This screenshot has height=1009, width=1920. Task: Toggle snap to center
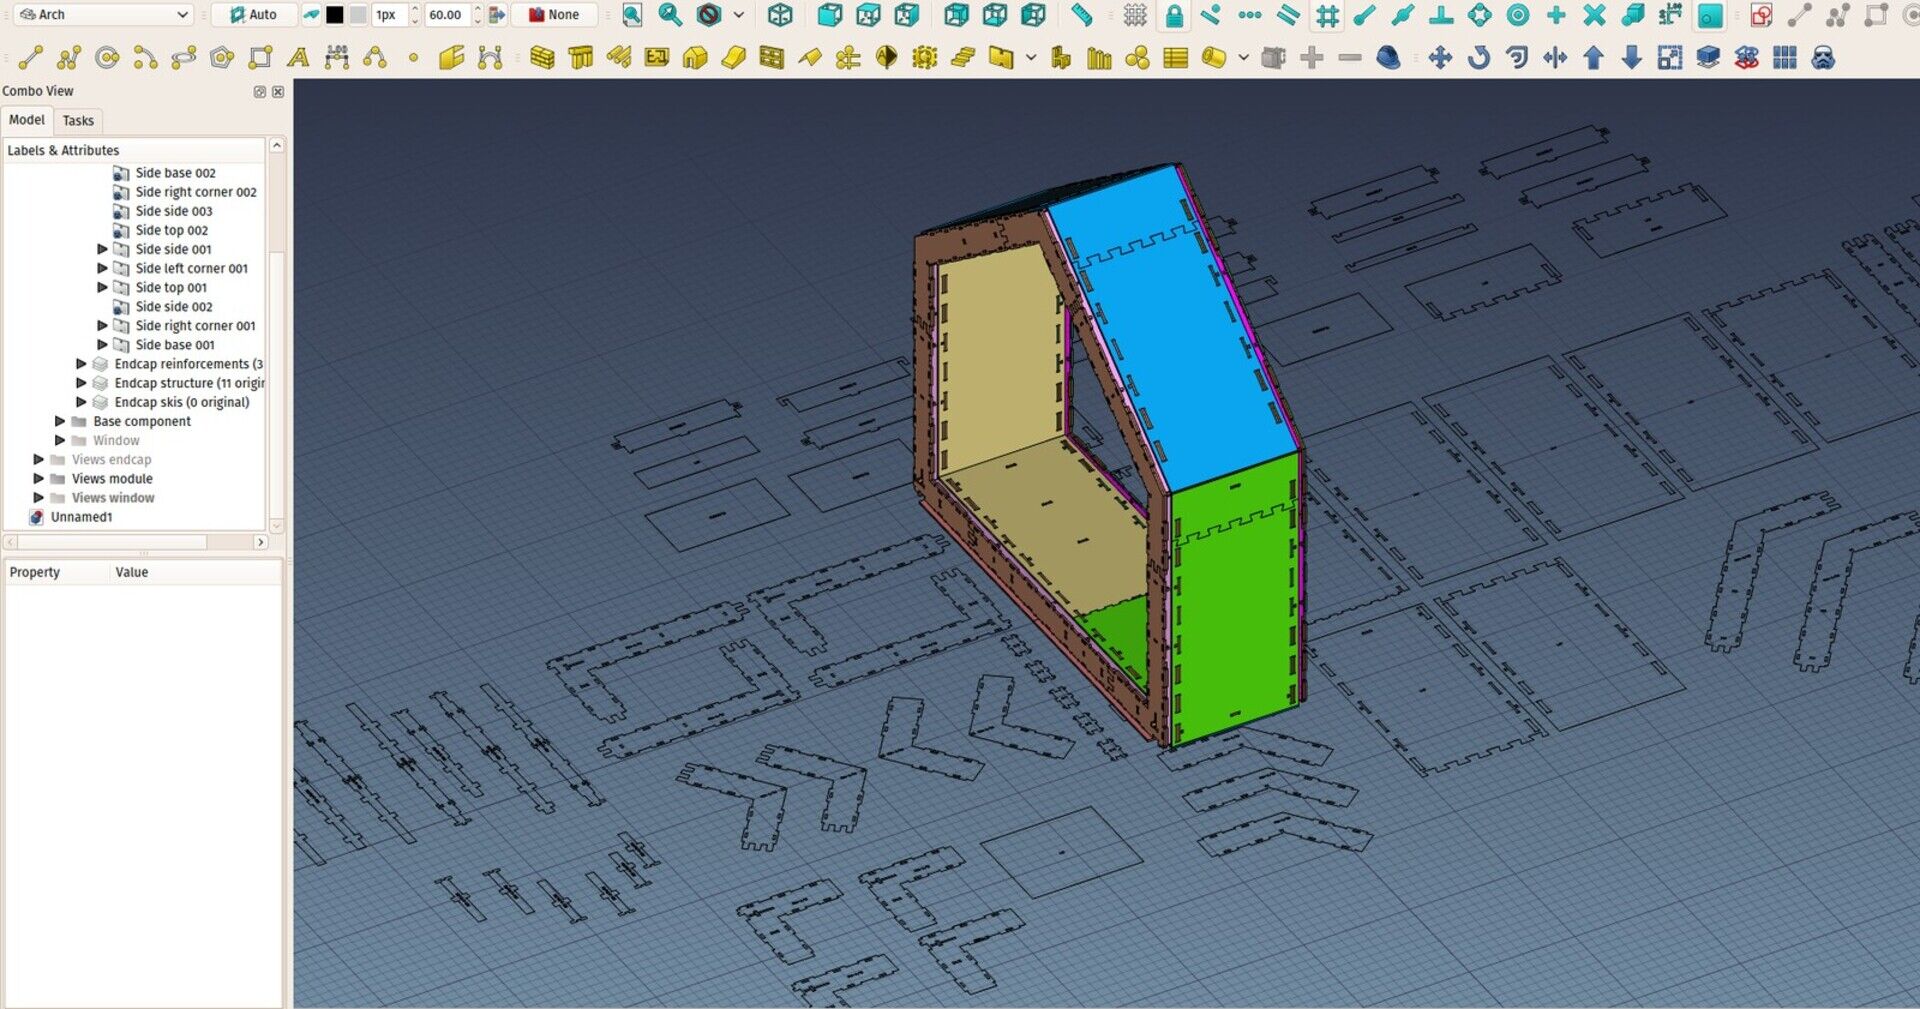coord(1518,15)
